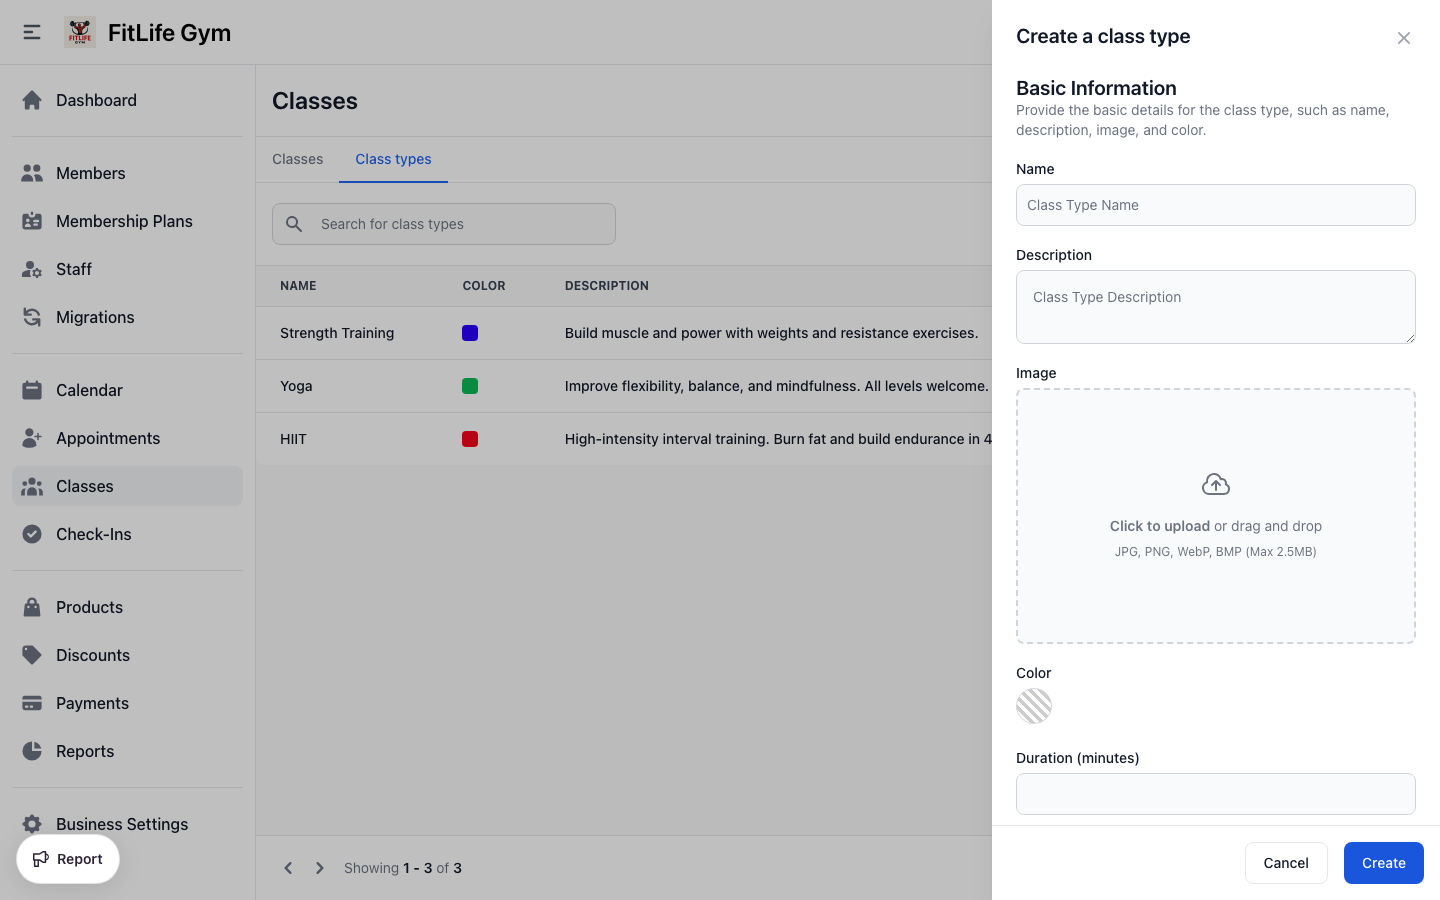Open the Calendar view

coord(88,390)
